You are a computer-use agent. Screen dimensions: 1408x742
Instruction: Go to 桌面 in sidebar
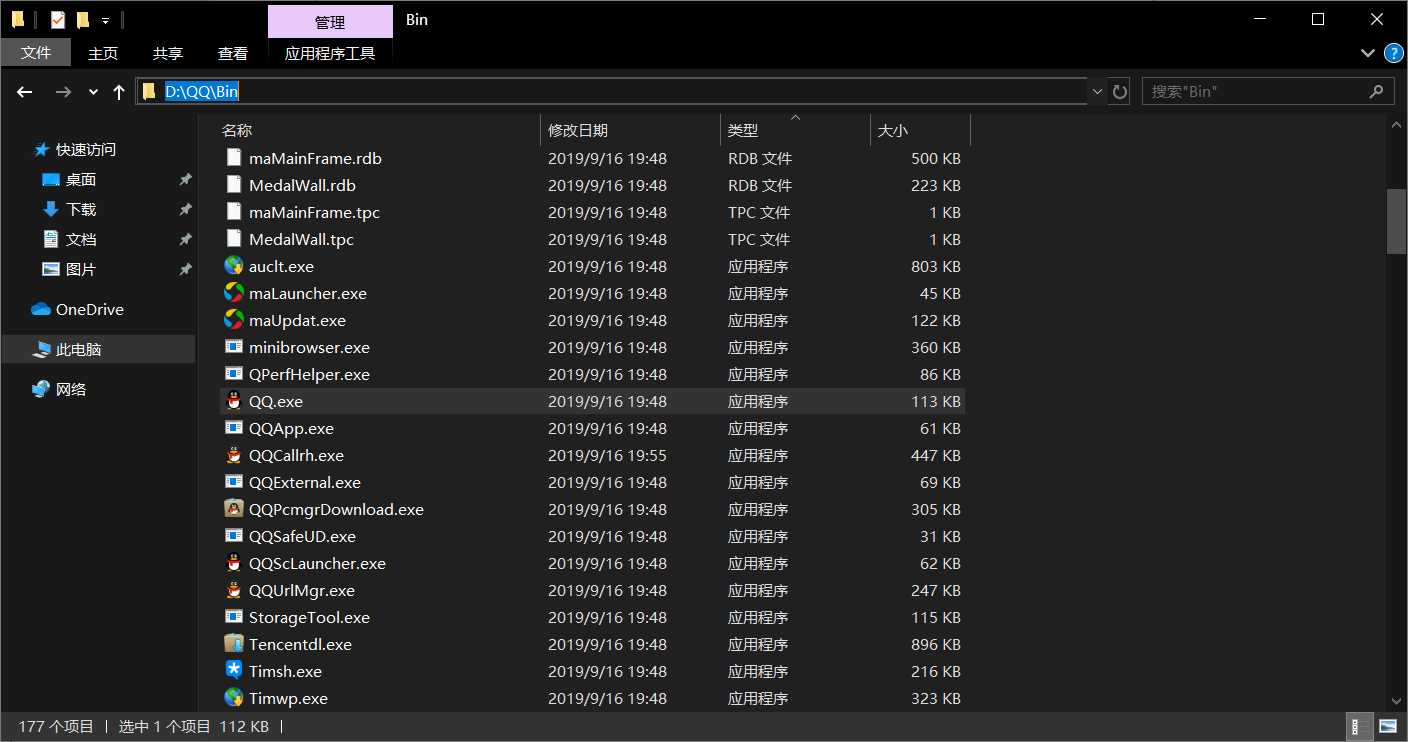pyautogui.click(x=81, y=179)
